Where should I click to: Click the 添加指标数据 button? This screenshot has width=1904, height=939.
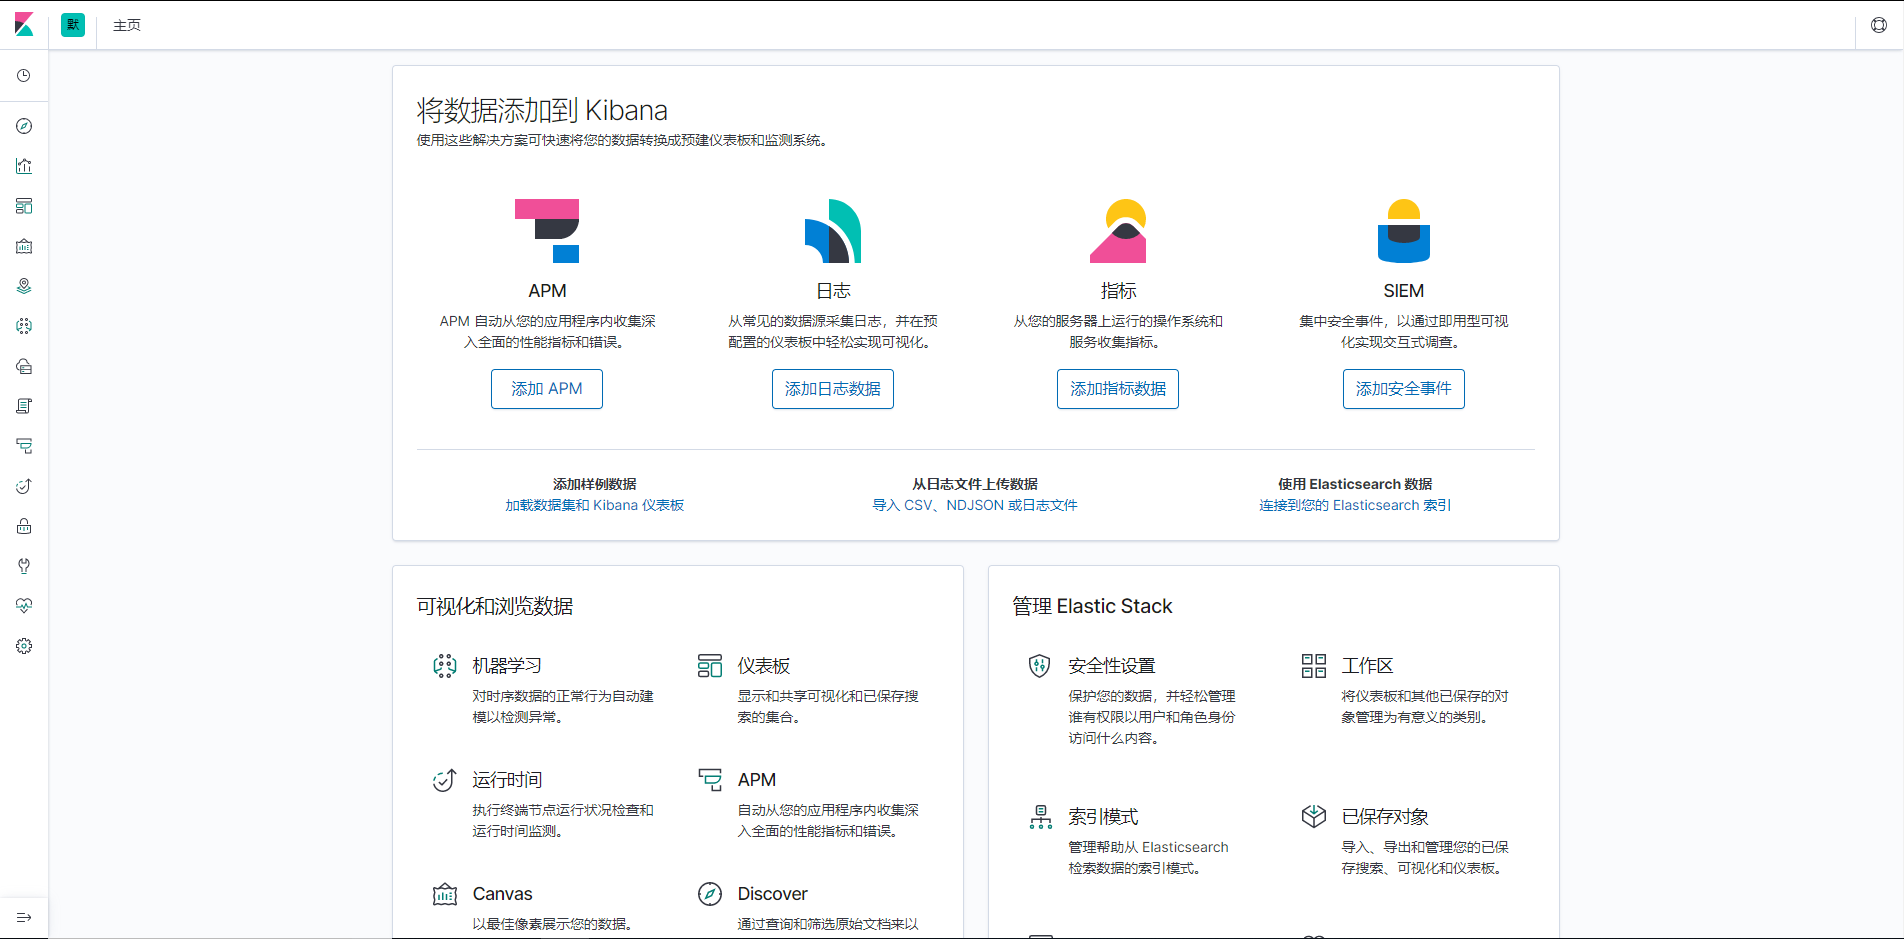click(x=1118, y=389)
